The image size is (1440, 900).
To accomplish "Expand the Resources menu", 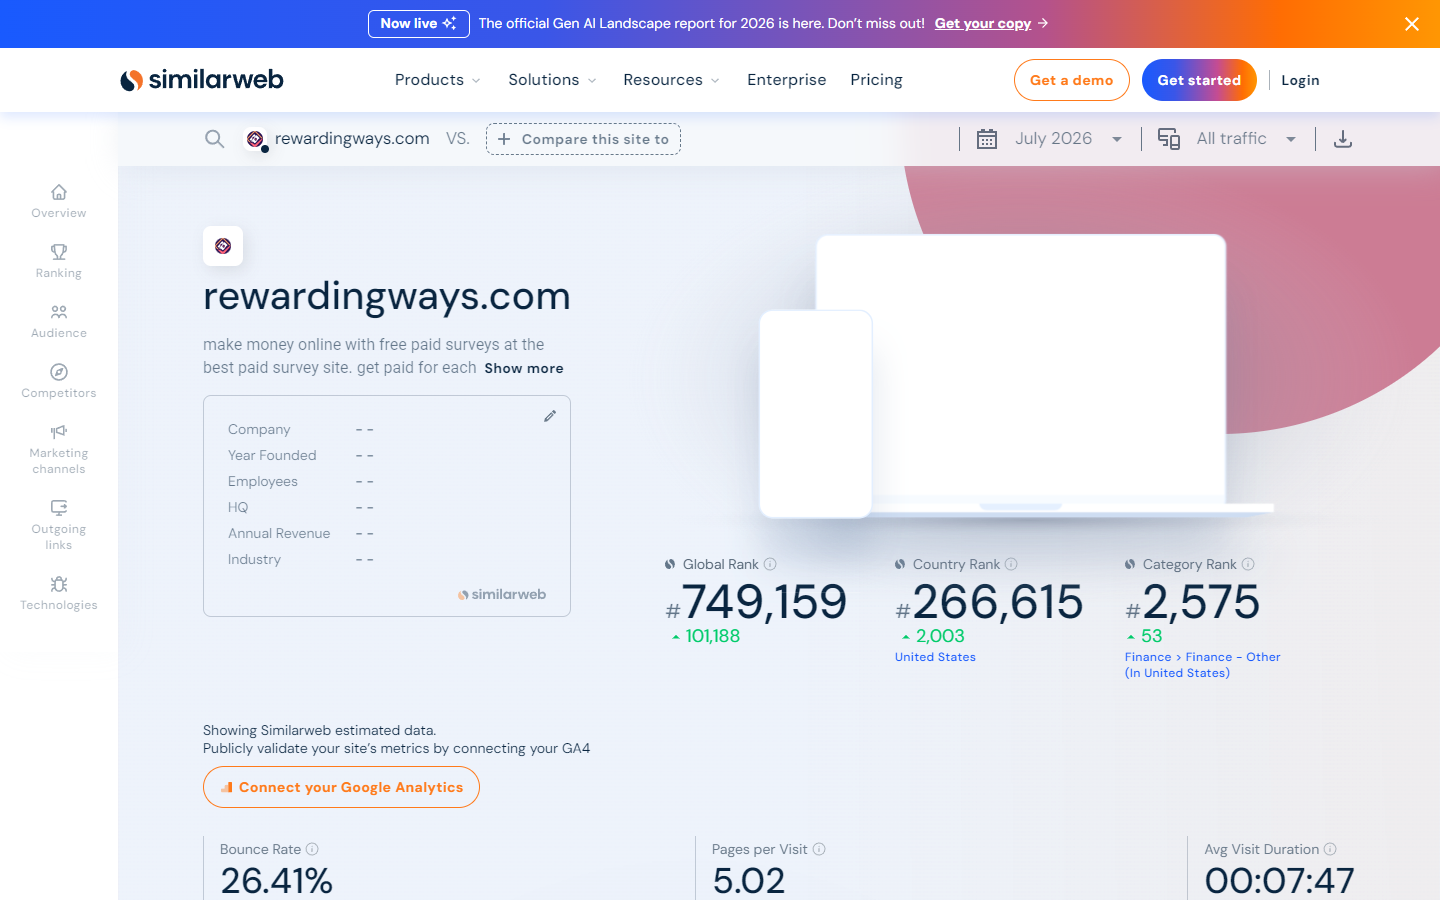I will 671,80.
